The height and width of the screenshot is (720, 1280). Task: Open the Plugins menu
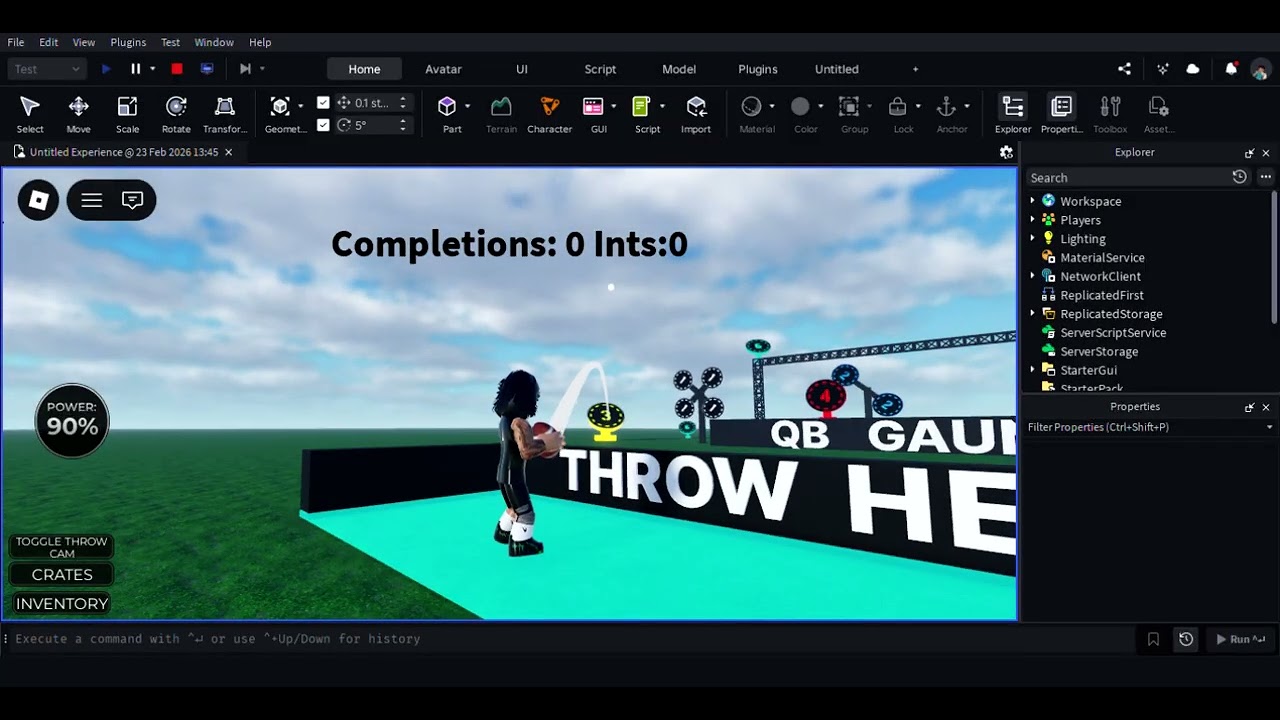(x=128, y=42)
